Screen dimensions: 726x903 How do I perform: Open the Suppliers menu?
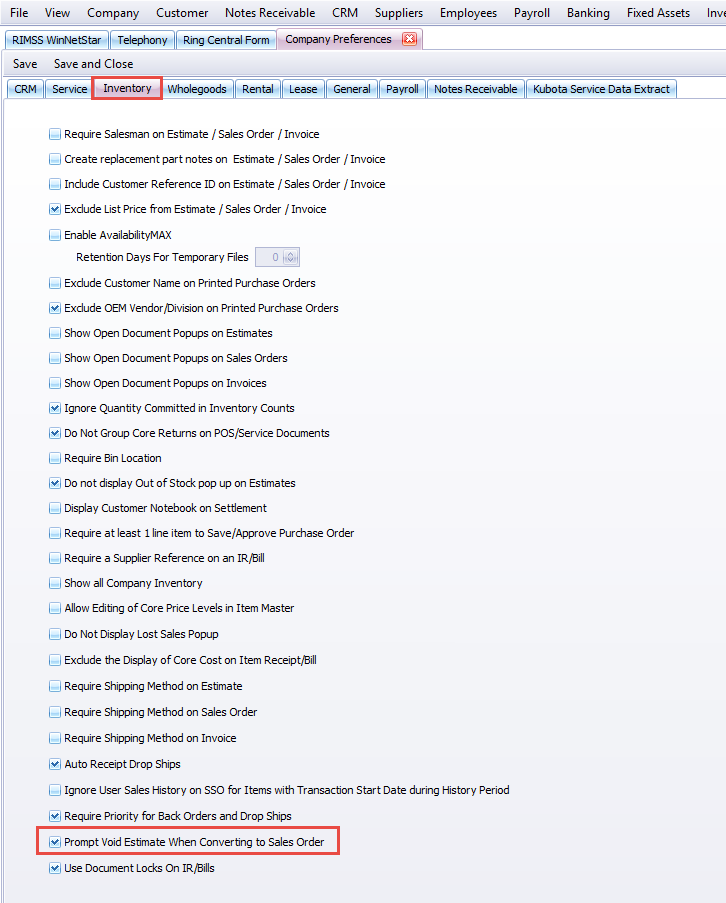398,13
